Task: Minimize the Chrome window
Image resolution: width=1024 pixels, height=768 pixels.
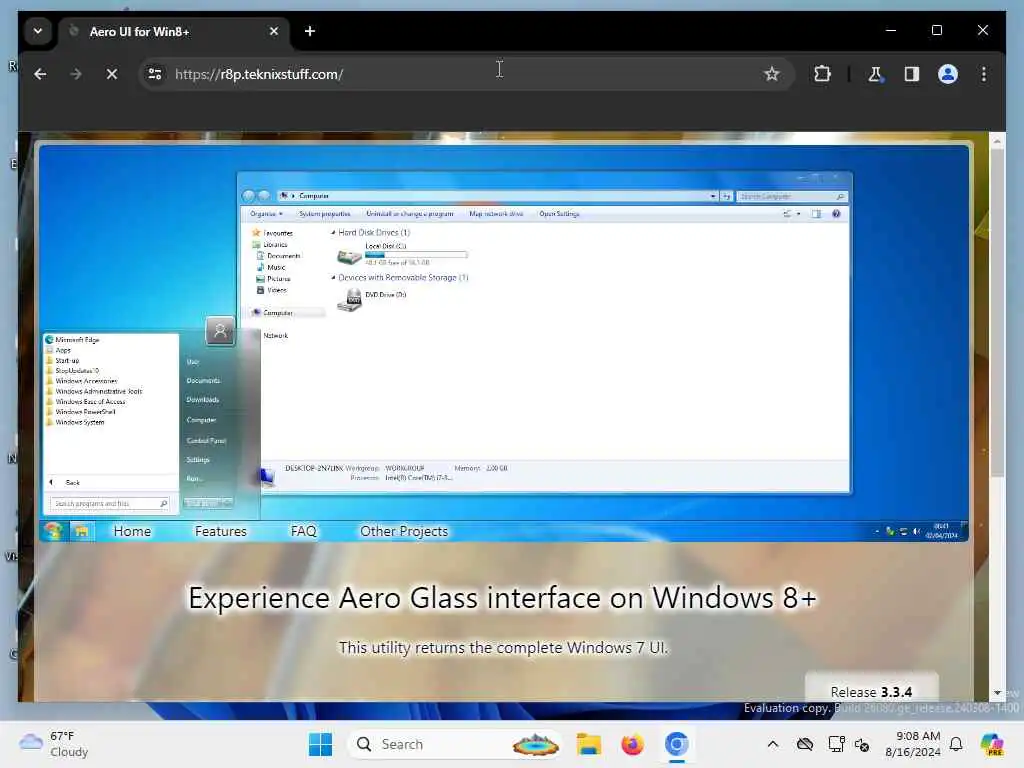Action: pyautogui.click(x=891, y=30)
